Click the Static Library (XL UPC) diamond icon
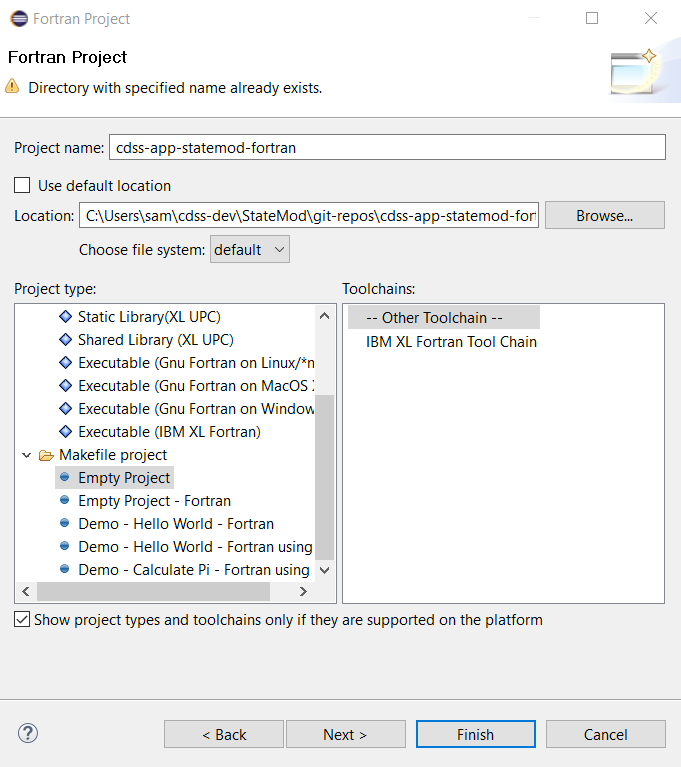The image size is (681, 767). [x=65, y=317]
